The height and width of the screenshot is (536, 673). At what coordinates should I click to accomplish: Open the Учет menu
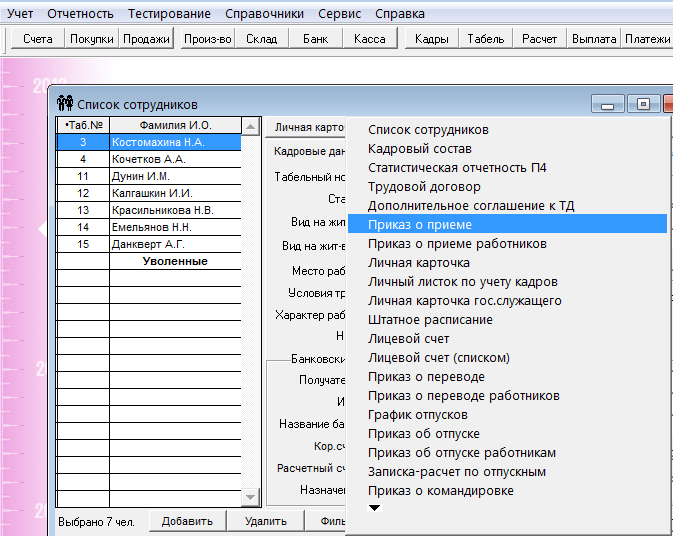click(20, 14)
